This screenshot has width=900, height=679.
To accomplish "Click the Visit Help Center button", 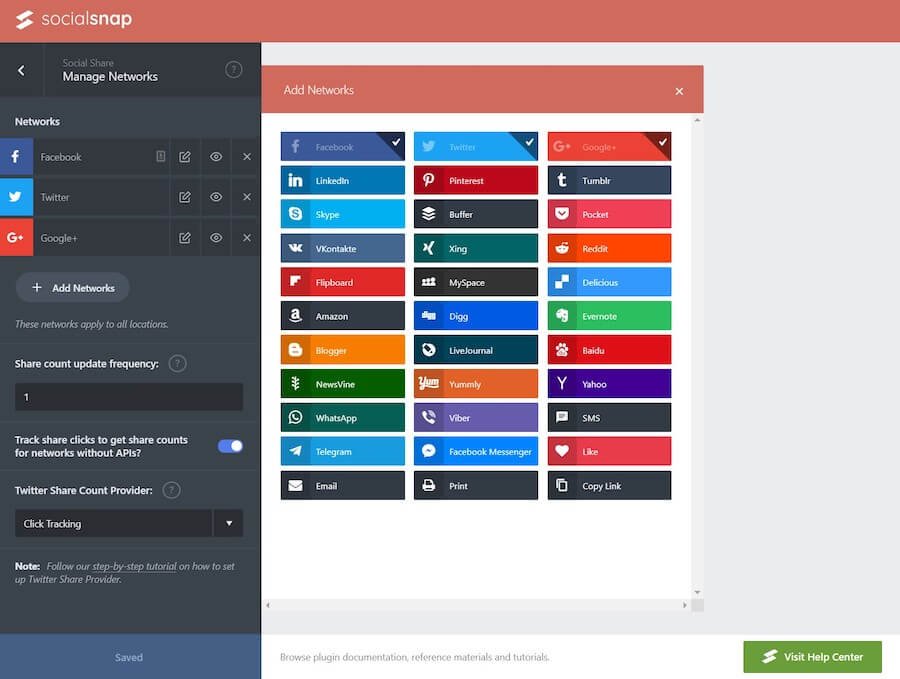I will click(x=812, y=657).
